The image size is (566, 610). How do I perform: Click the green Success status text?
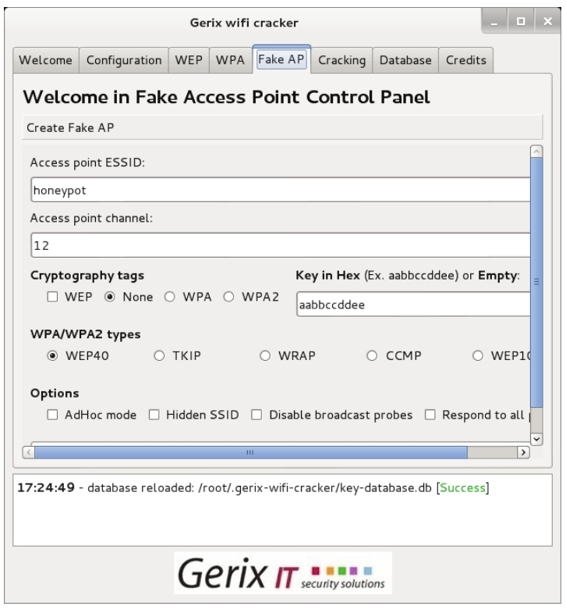click(463, 488)
